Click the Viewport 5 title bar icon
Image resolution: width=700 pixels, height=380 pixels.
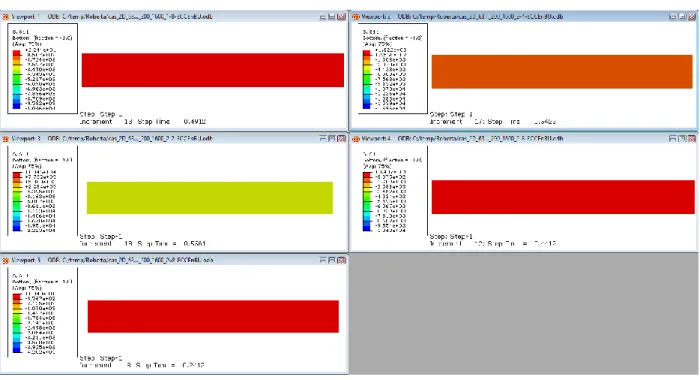pyautogui.click(x=5, y=260)
